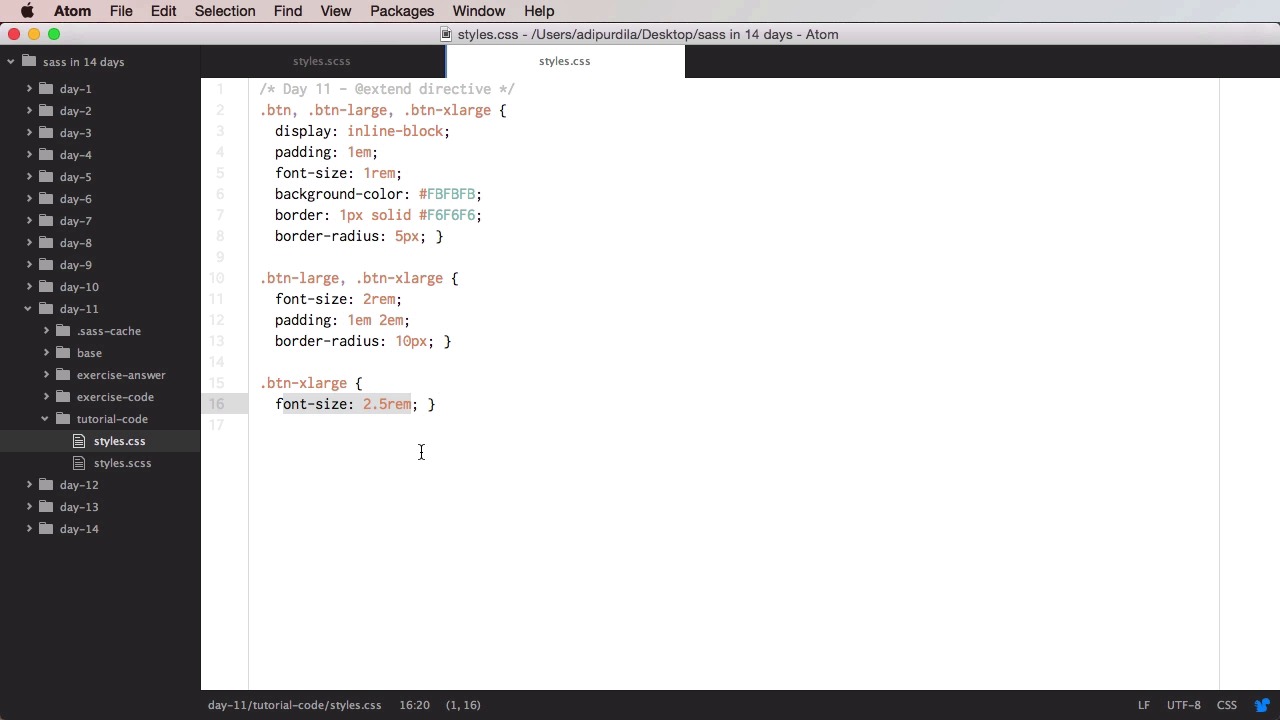Change the CSS grammar selector
Viewport: 1280px width, 720px height.
pos(1226,705)
